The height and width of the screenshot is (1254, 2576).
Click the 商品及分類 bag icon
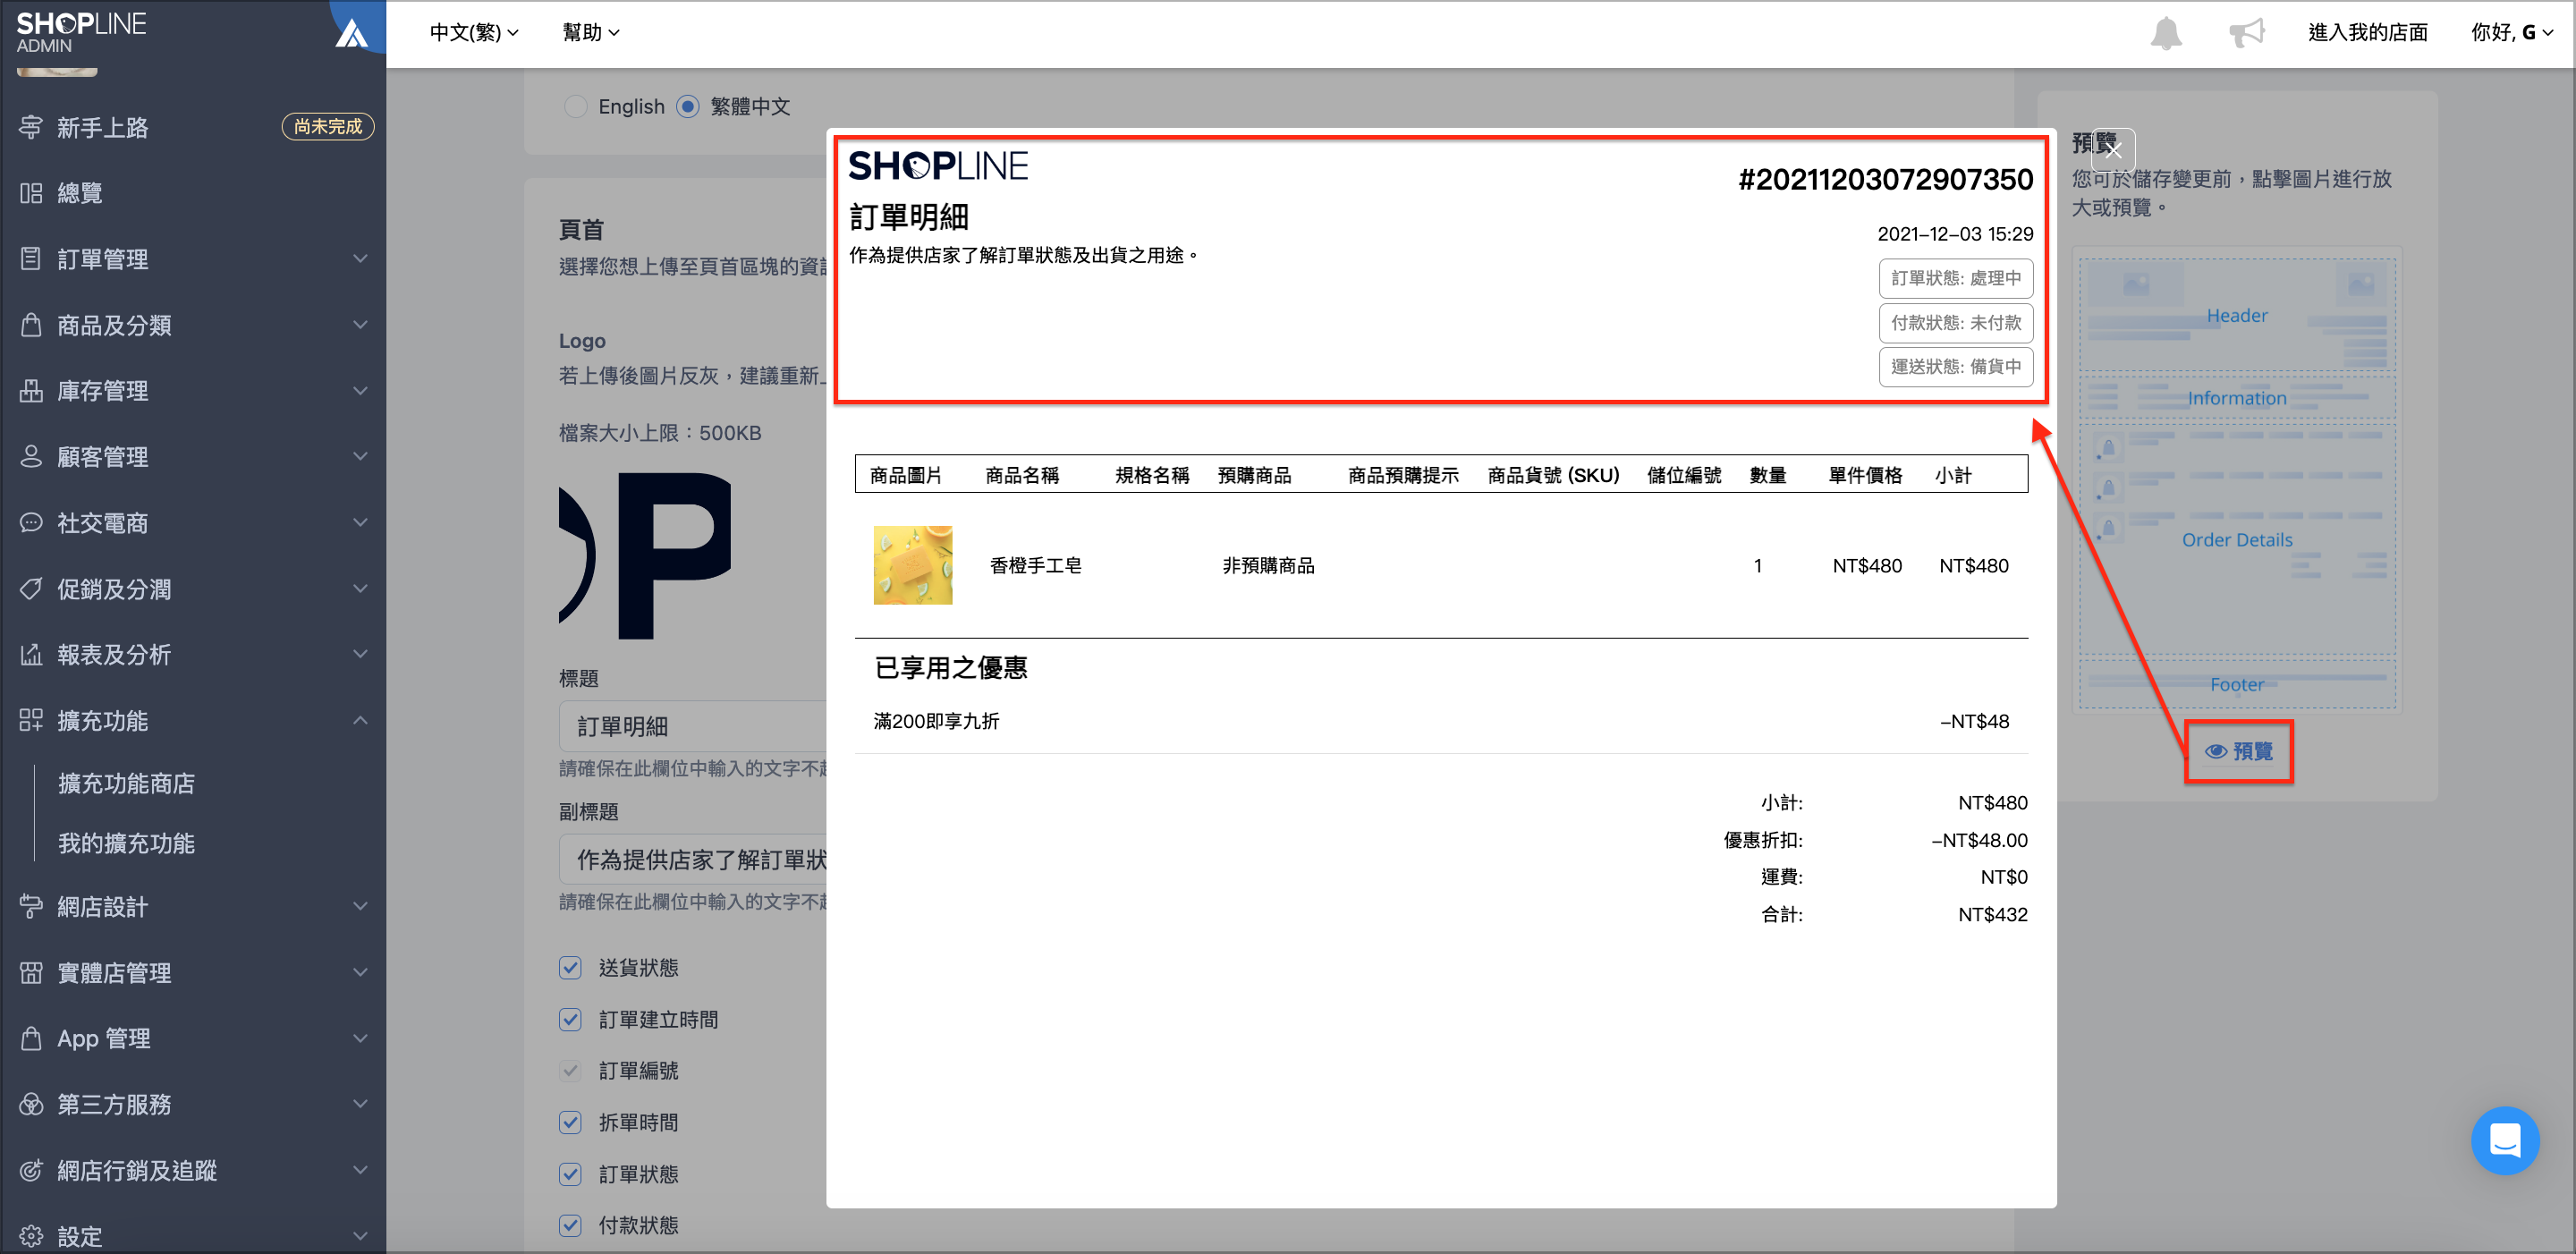pos(31,325)
